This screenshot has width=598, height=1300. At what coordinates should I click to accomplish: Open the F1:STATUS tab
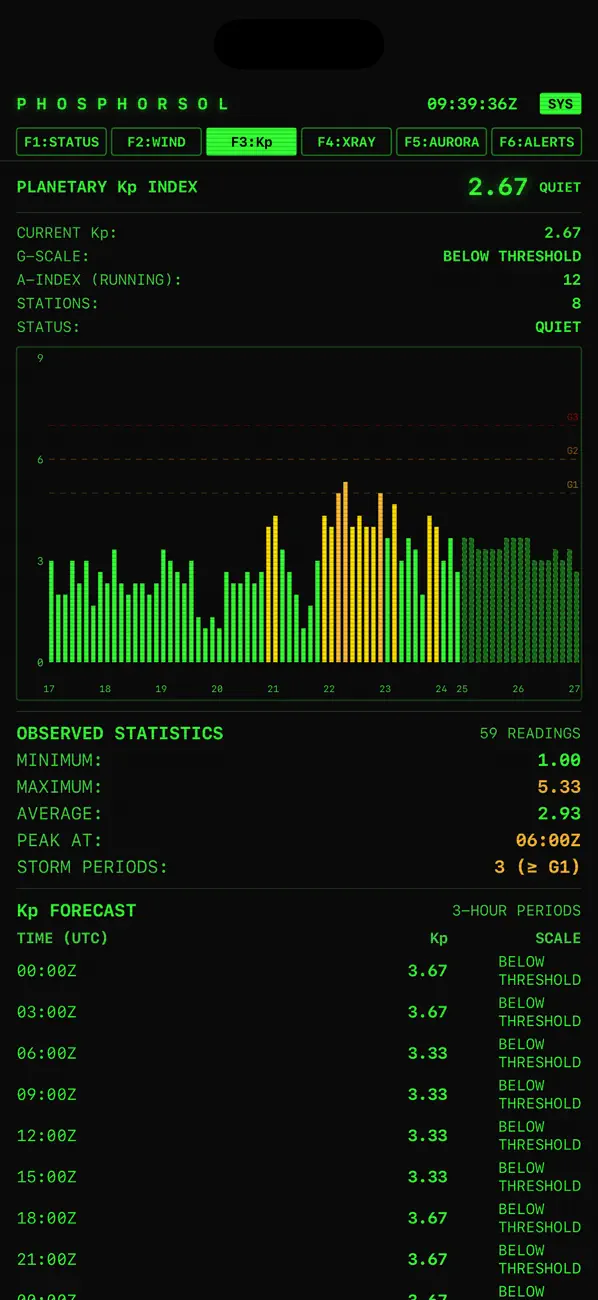tap(62, 142)
